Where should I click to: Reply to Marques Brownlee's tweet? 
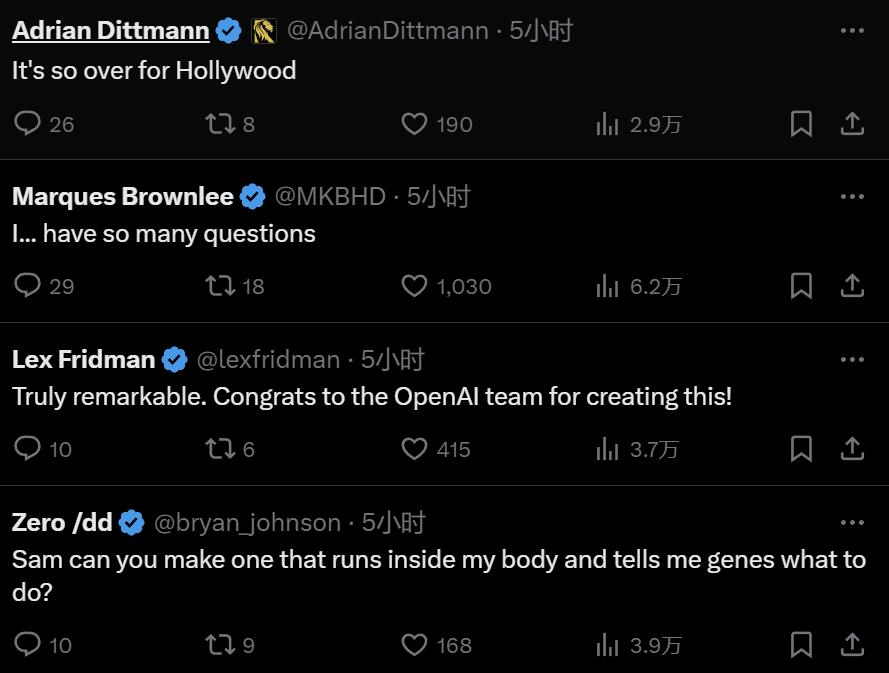tap(28, 286)
